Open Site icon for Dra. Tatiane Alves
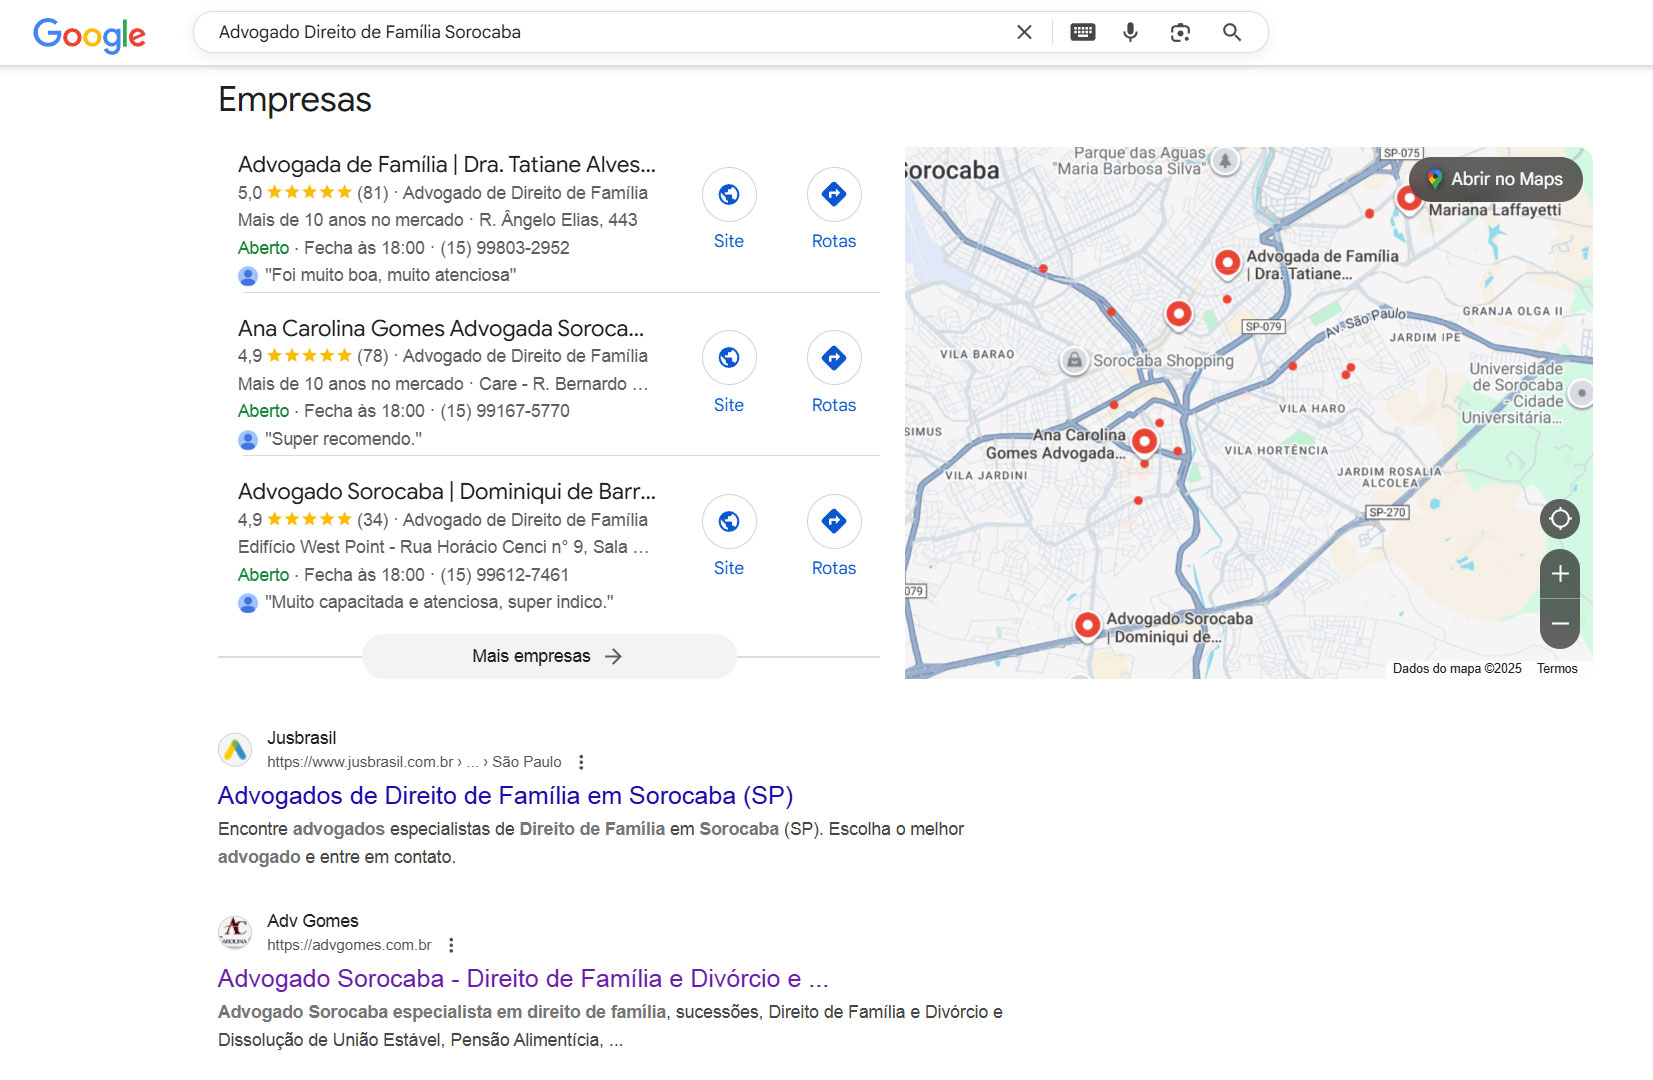 [729, 194]
